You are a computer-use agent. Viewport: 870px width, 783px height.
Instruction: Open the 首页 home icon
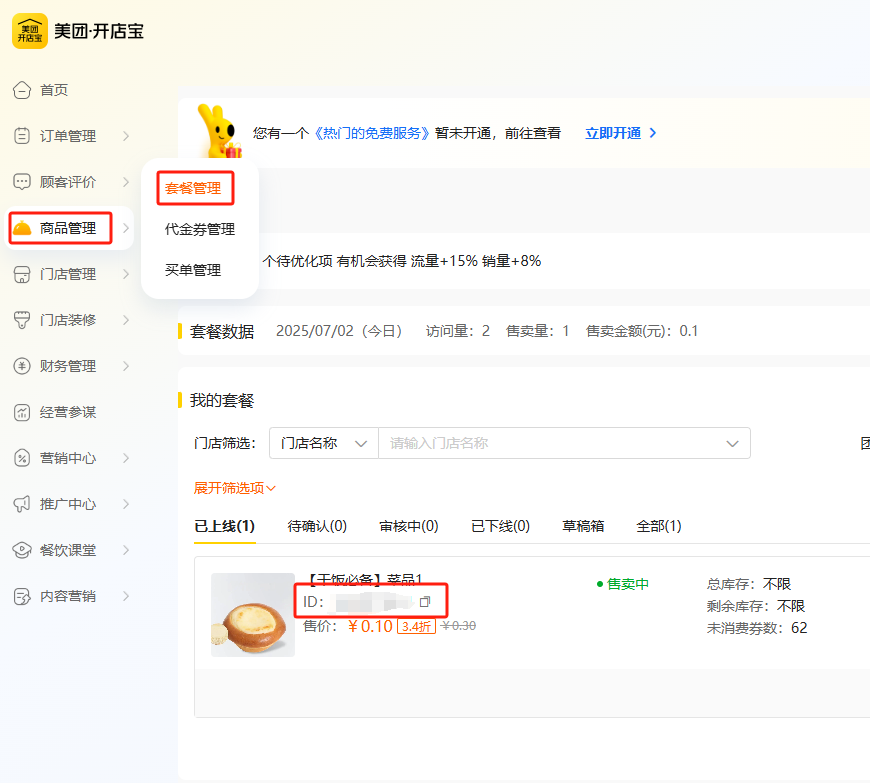pyautogui.click(x=22, y=90)
